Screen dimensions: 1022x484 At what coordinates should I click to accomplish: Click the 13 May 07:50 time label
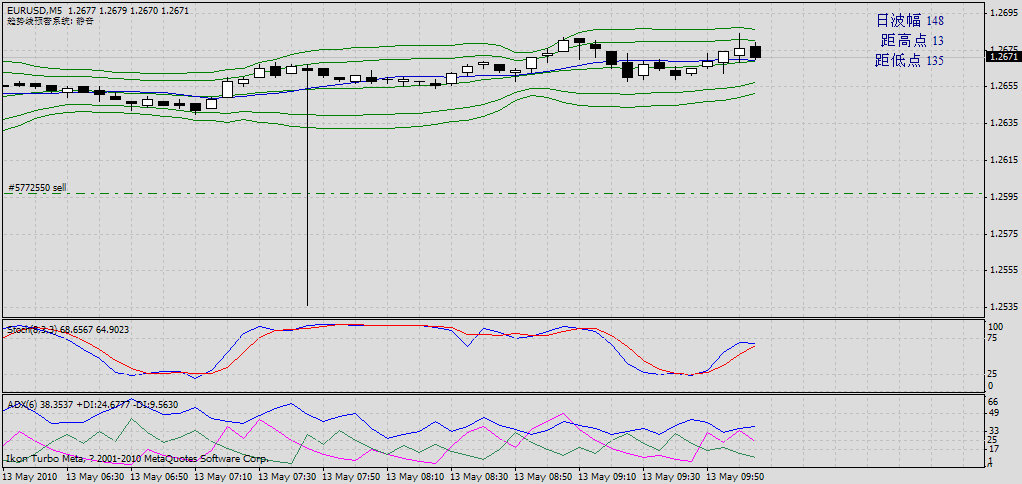tap(349, 477)
